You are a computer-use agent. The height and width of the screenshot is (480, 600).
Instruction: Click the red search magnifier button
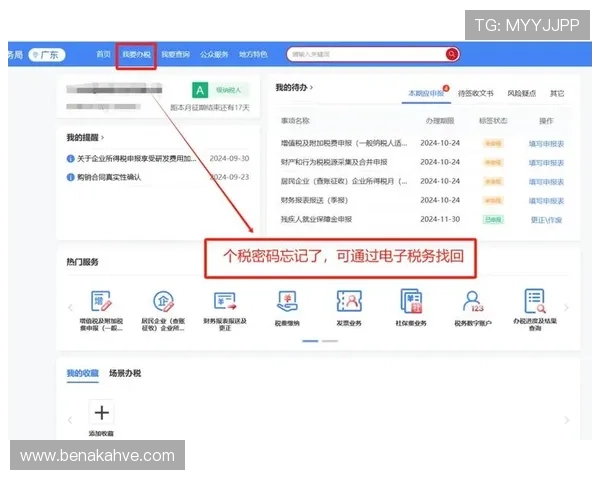(452, 54)
